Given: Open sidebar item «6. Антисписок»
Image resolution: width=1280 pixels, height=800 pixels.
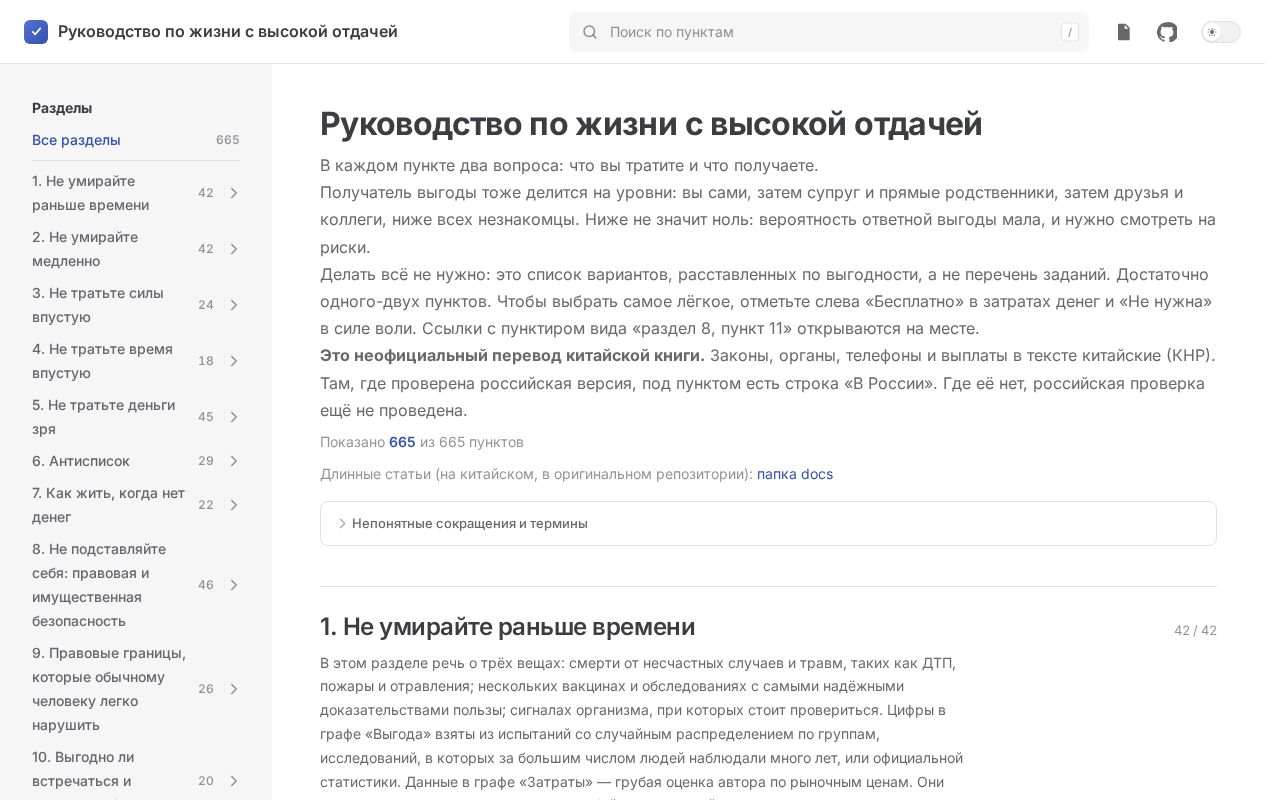Looking at the screenshot, I should click(81, 461).
